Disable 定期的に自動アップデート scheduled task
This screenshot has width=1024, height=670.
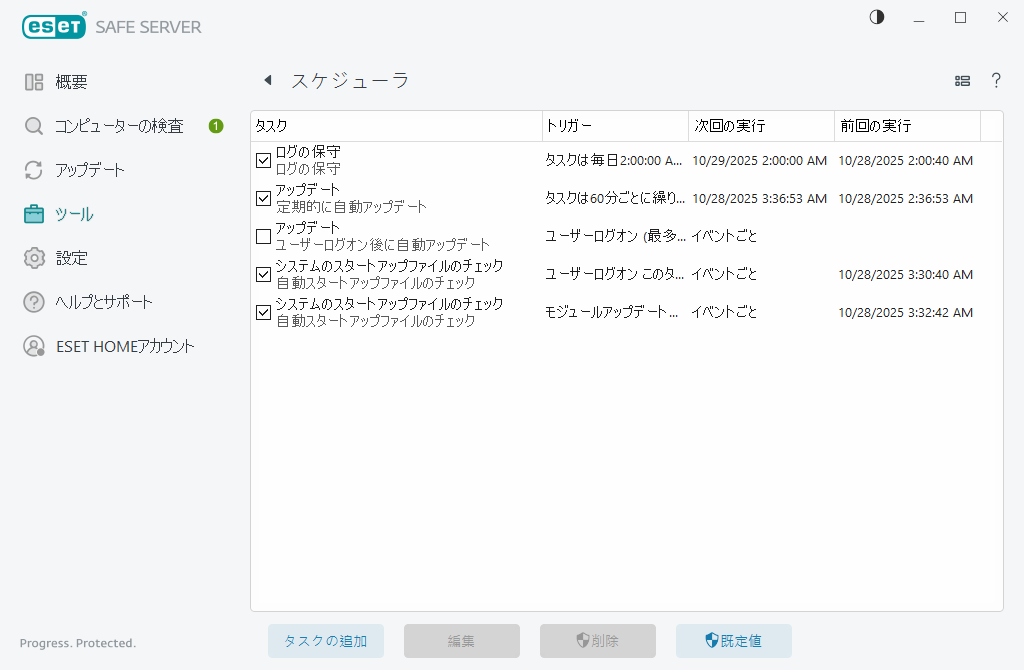(263, 197)
